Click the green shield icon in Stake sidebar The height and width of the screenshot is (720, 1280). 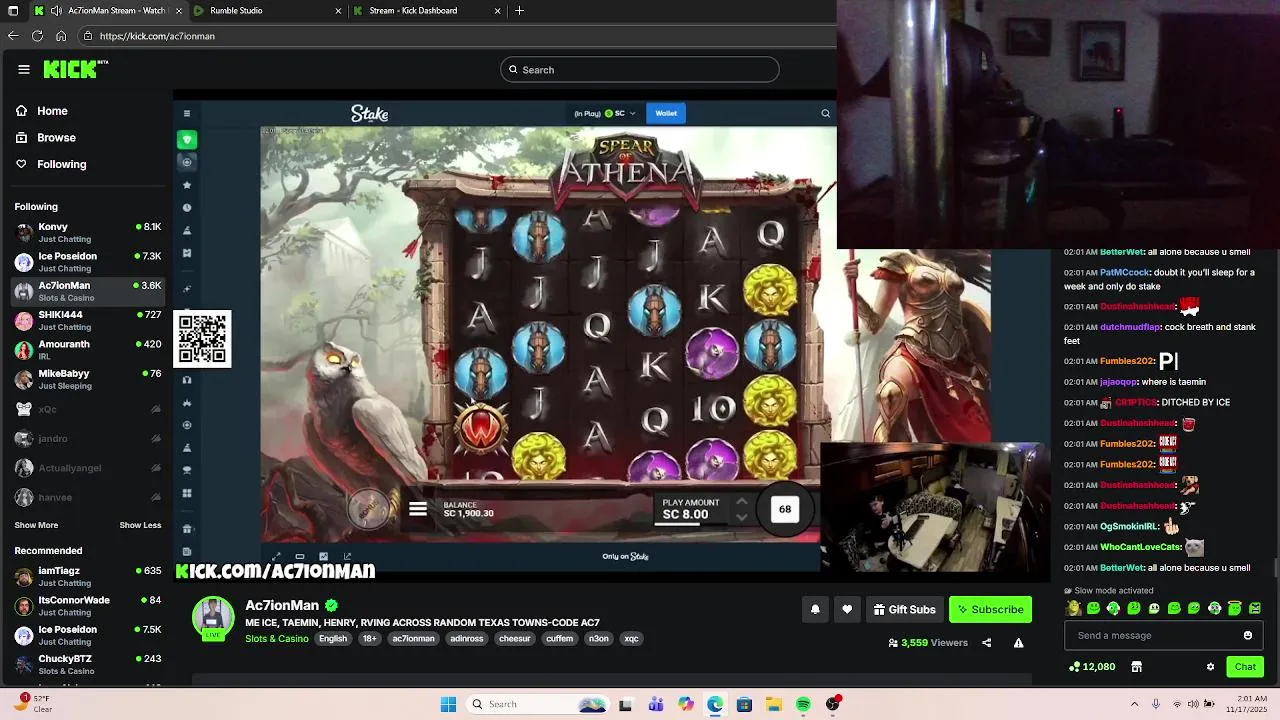click(187, 139)
